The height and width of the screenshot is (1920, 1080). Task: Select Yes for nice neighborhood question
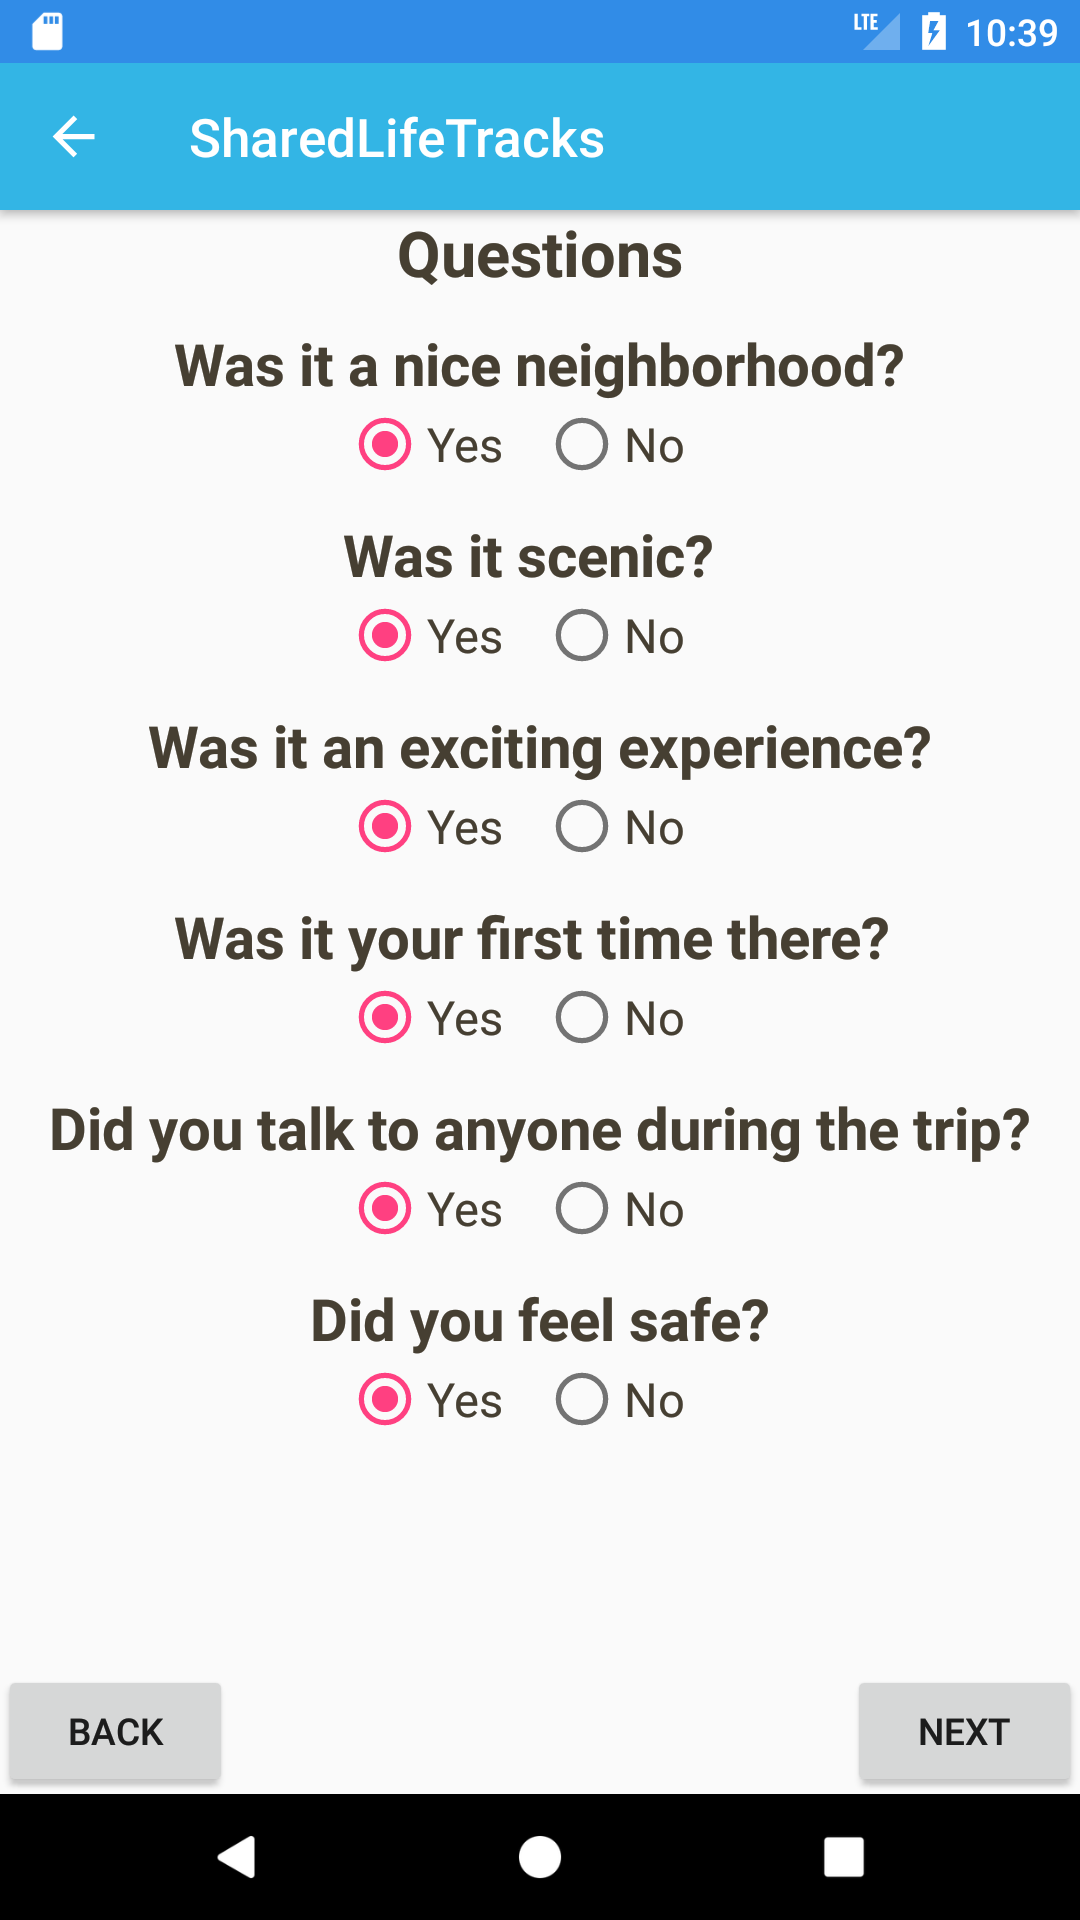(x=385, y=445)
